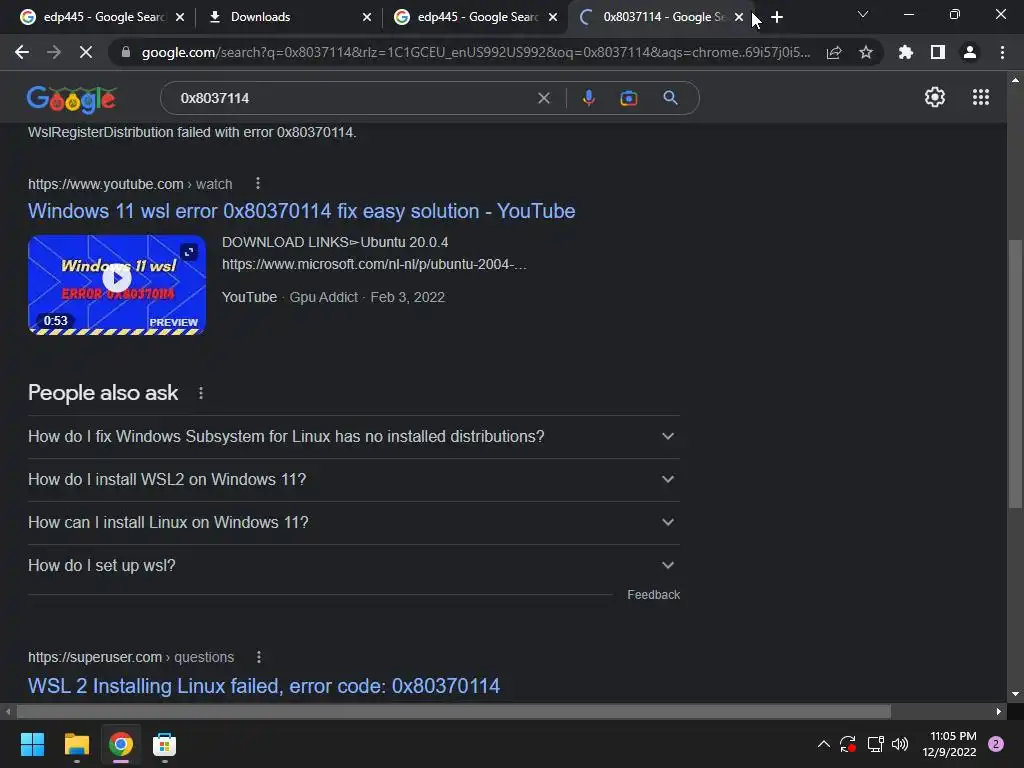Open People also ask options menu

201,393
